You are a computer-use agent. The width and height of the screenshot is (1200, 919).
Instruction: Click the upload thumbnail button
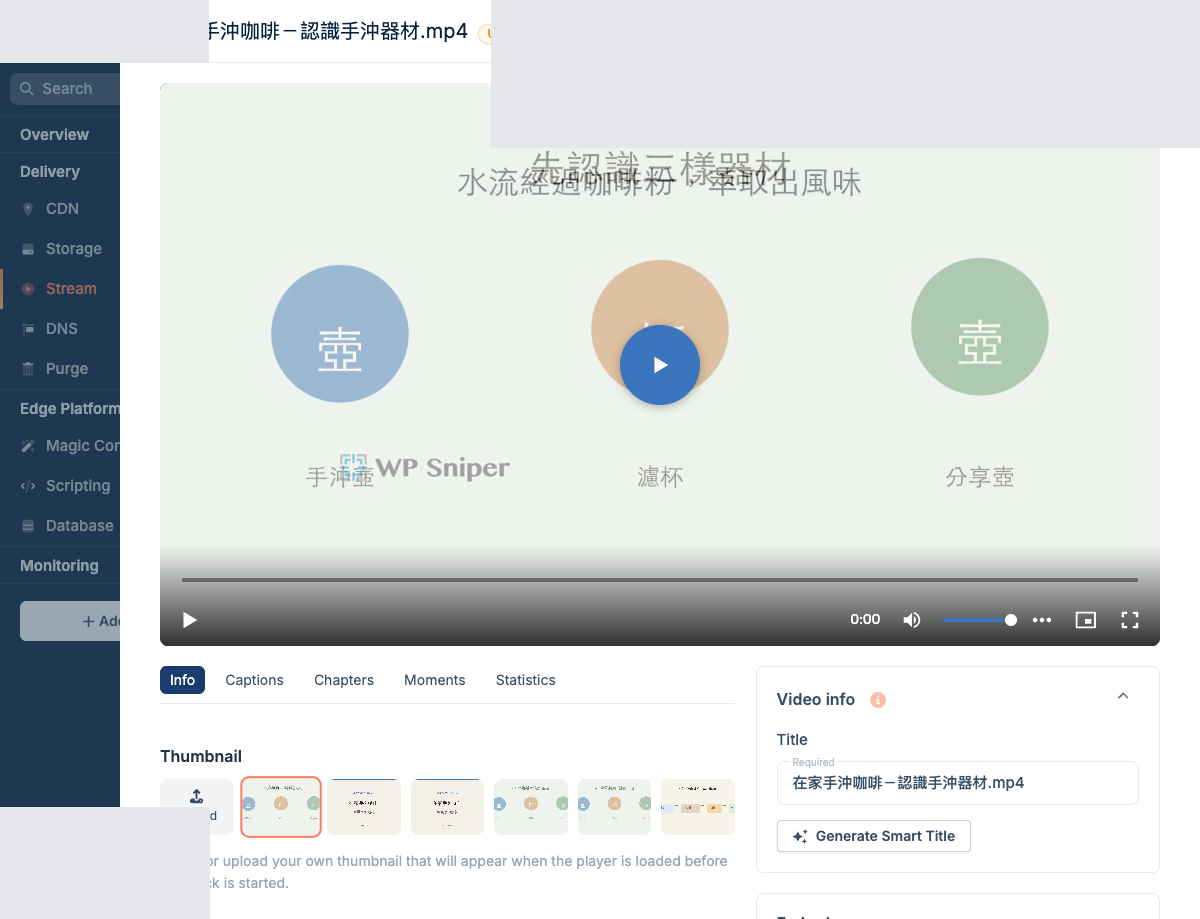pyautogui.click(x=197, y=807)
